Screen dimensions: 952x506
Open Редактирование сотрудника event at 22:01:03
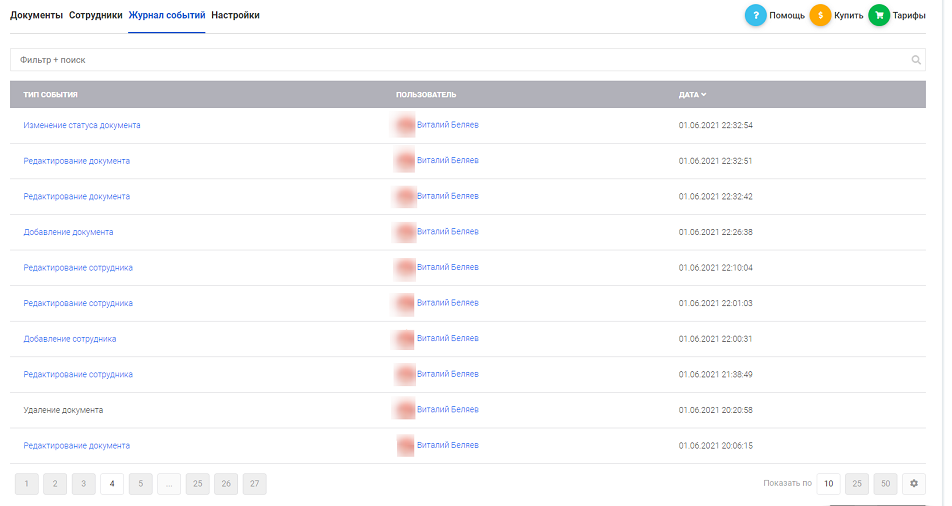[78, 303]
